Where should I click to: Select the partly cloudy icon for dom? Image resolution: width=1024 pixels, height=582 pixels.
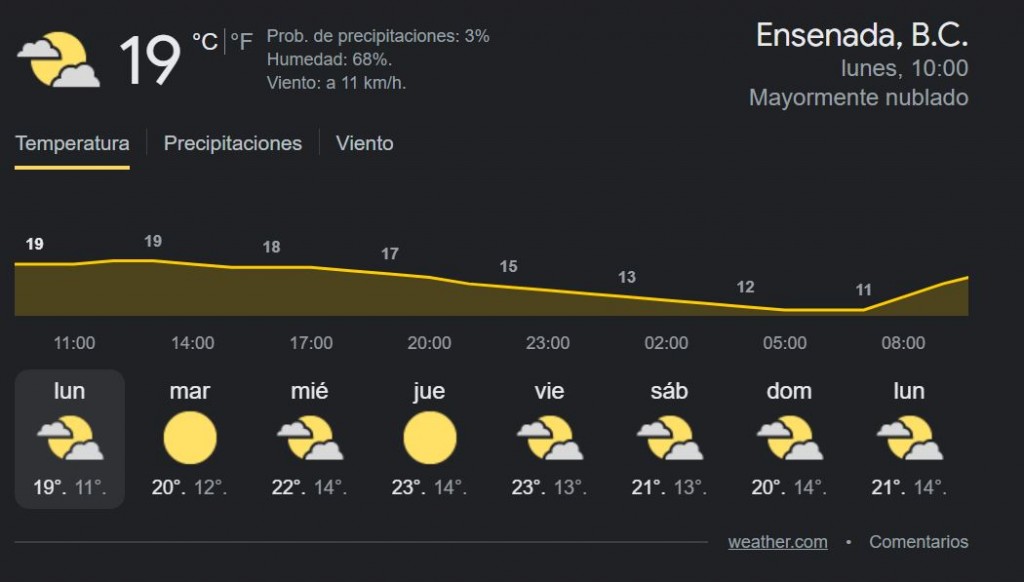[x=790, y=438]
